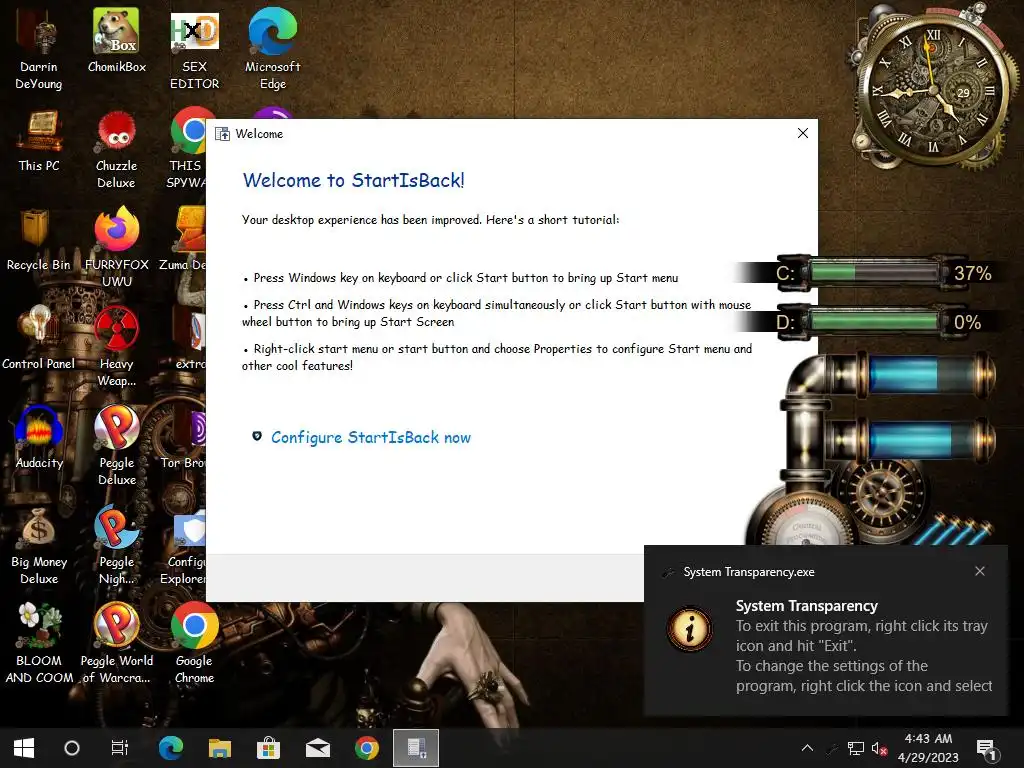Viewport: 1024px width, 768px height.
Task: Open the SEX EDITOR hex editor icon
Action: 194,50
